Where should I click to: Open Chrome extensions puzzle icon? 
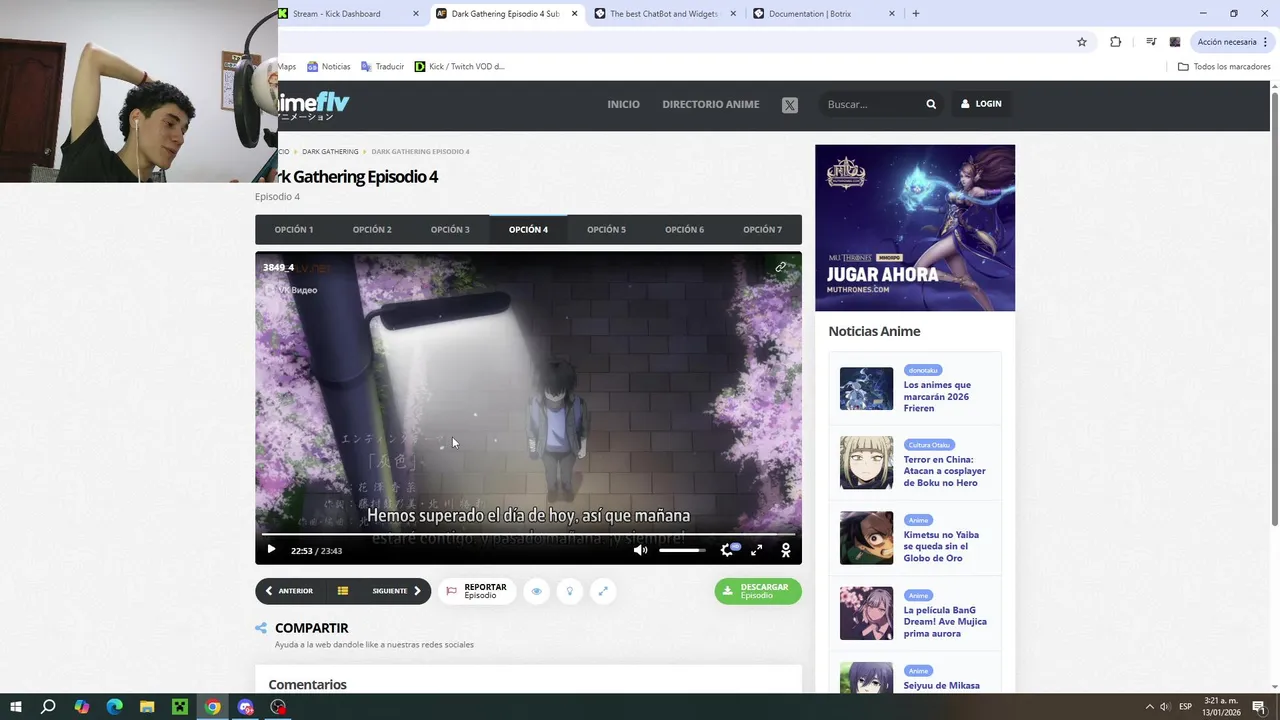point(1116,42)
